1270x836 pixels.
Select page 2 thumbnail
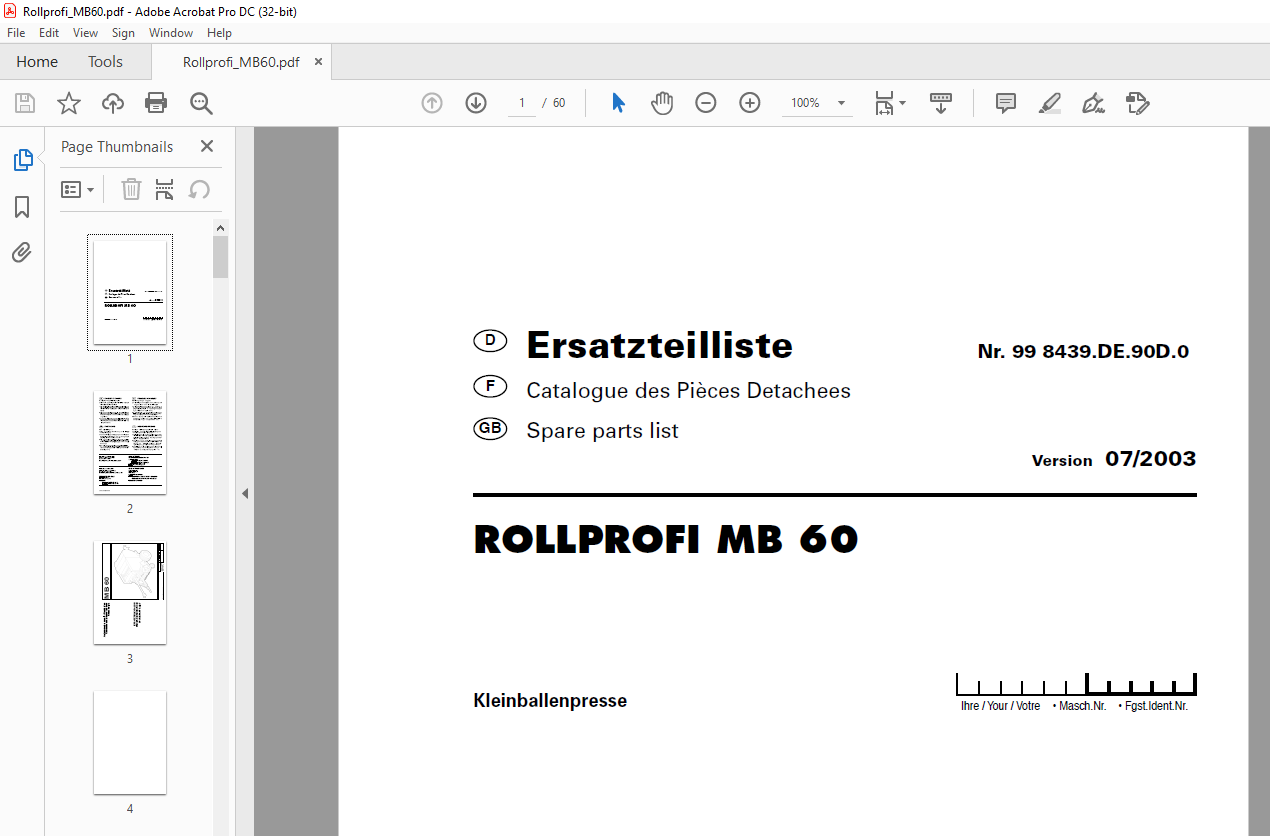pyautogui.click(x=130, y=442)
